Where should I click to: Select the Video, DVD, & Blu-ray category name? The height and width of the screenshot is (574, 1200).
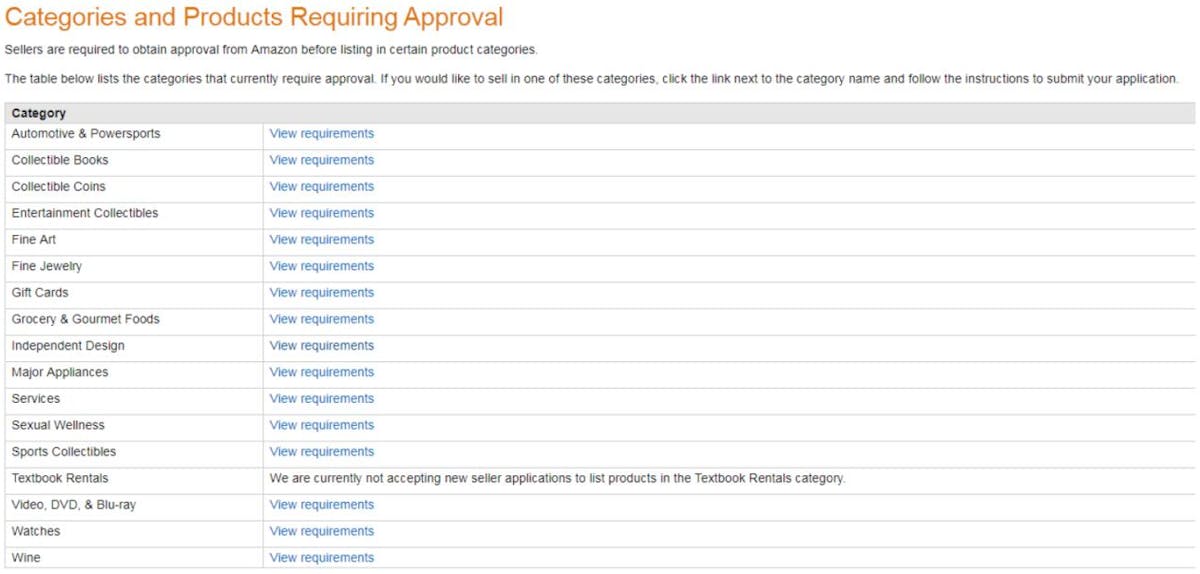[x=74, y=504]
